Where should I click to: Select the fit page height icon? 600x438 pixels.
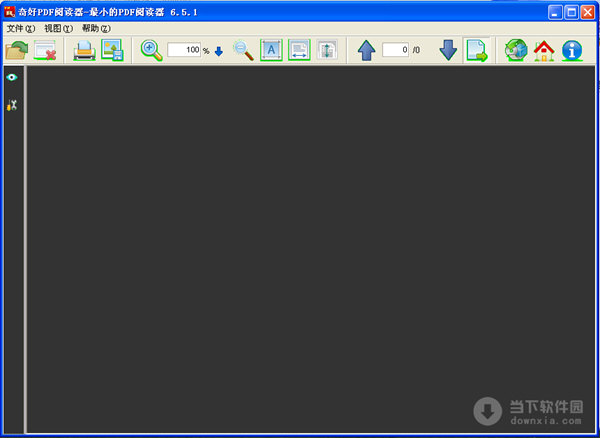point(327,50)
